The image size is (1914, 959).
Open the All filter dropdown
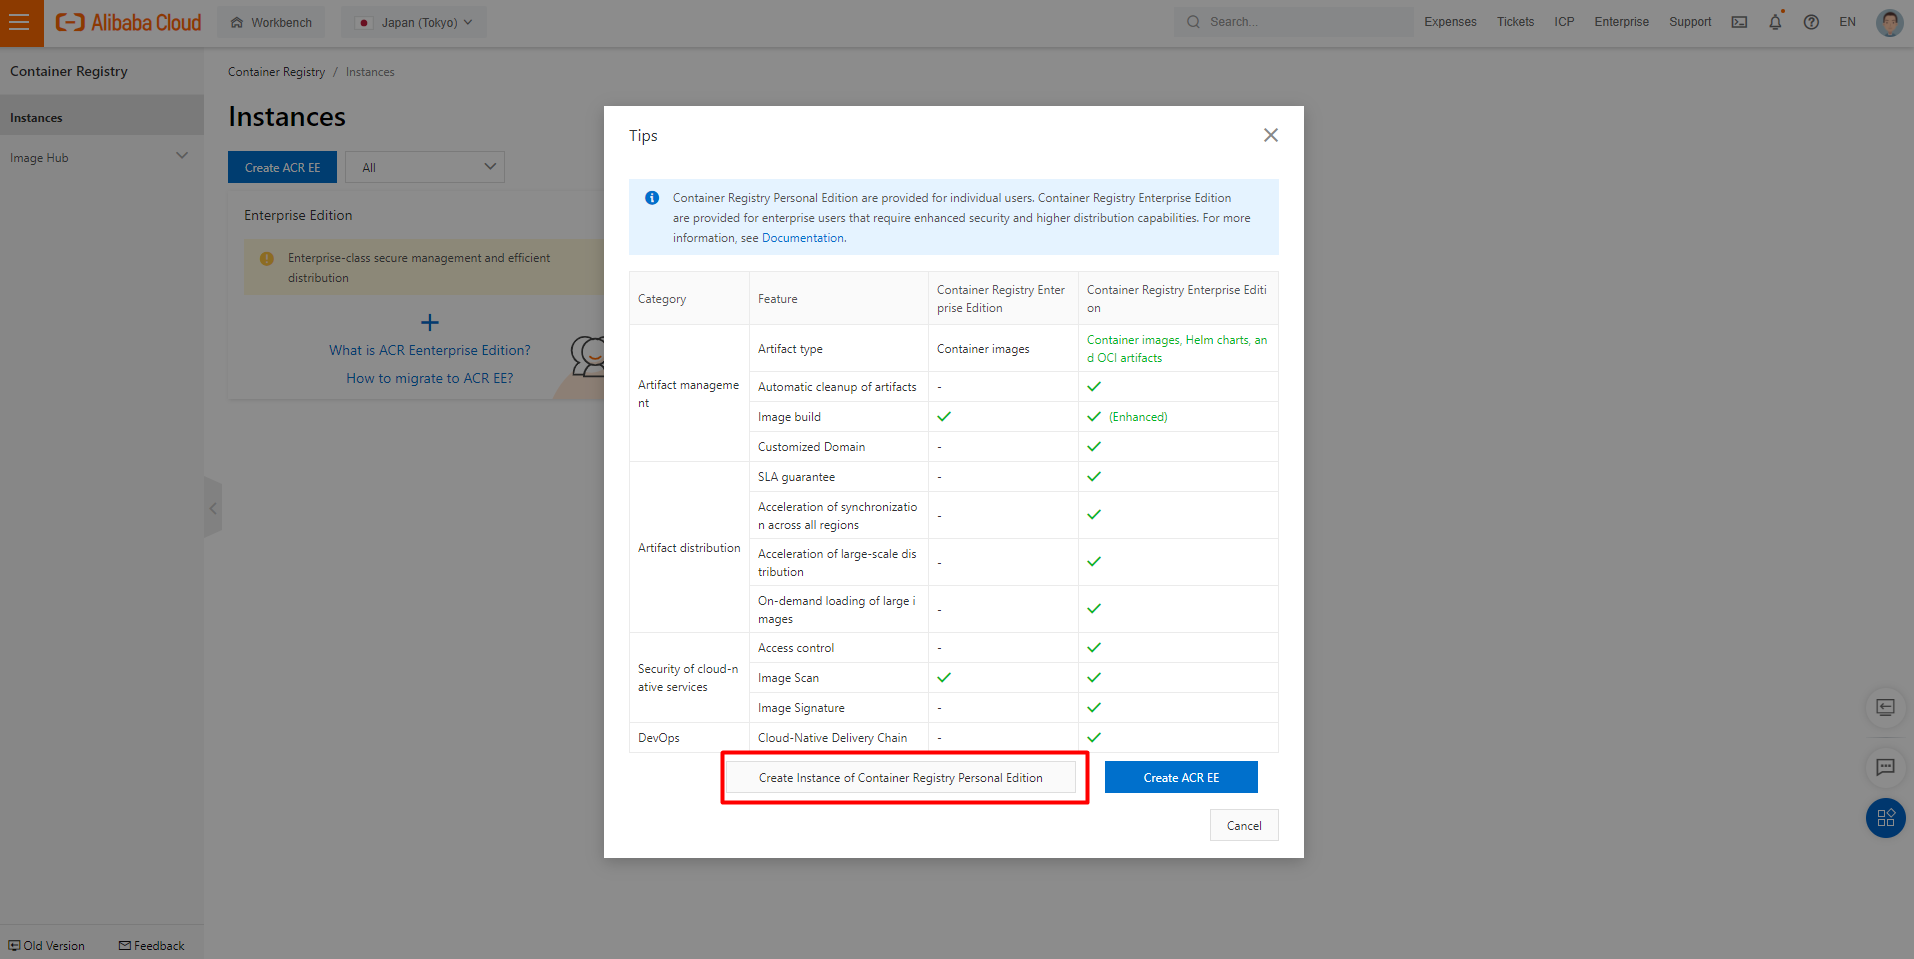coord(425,167)
